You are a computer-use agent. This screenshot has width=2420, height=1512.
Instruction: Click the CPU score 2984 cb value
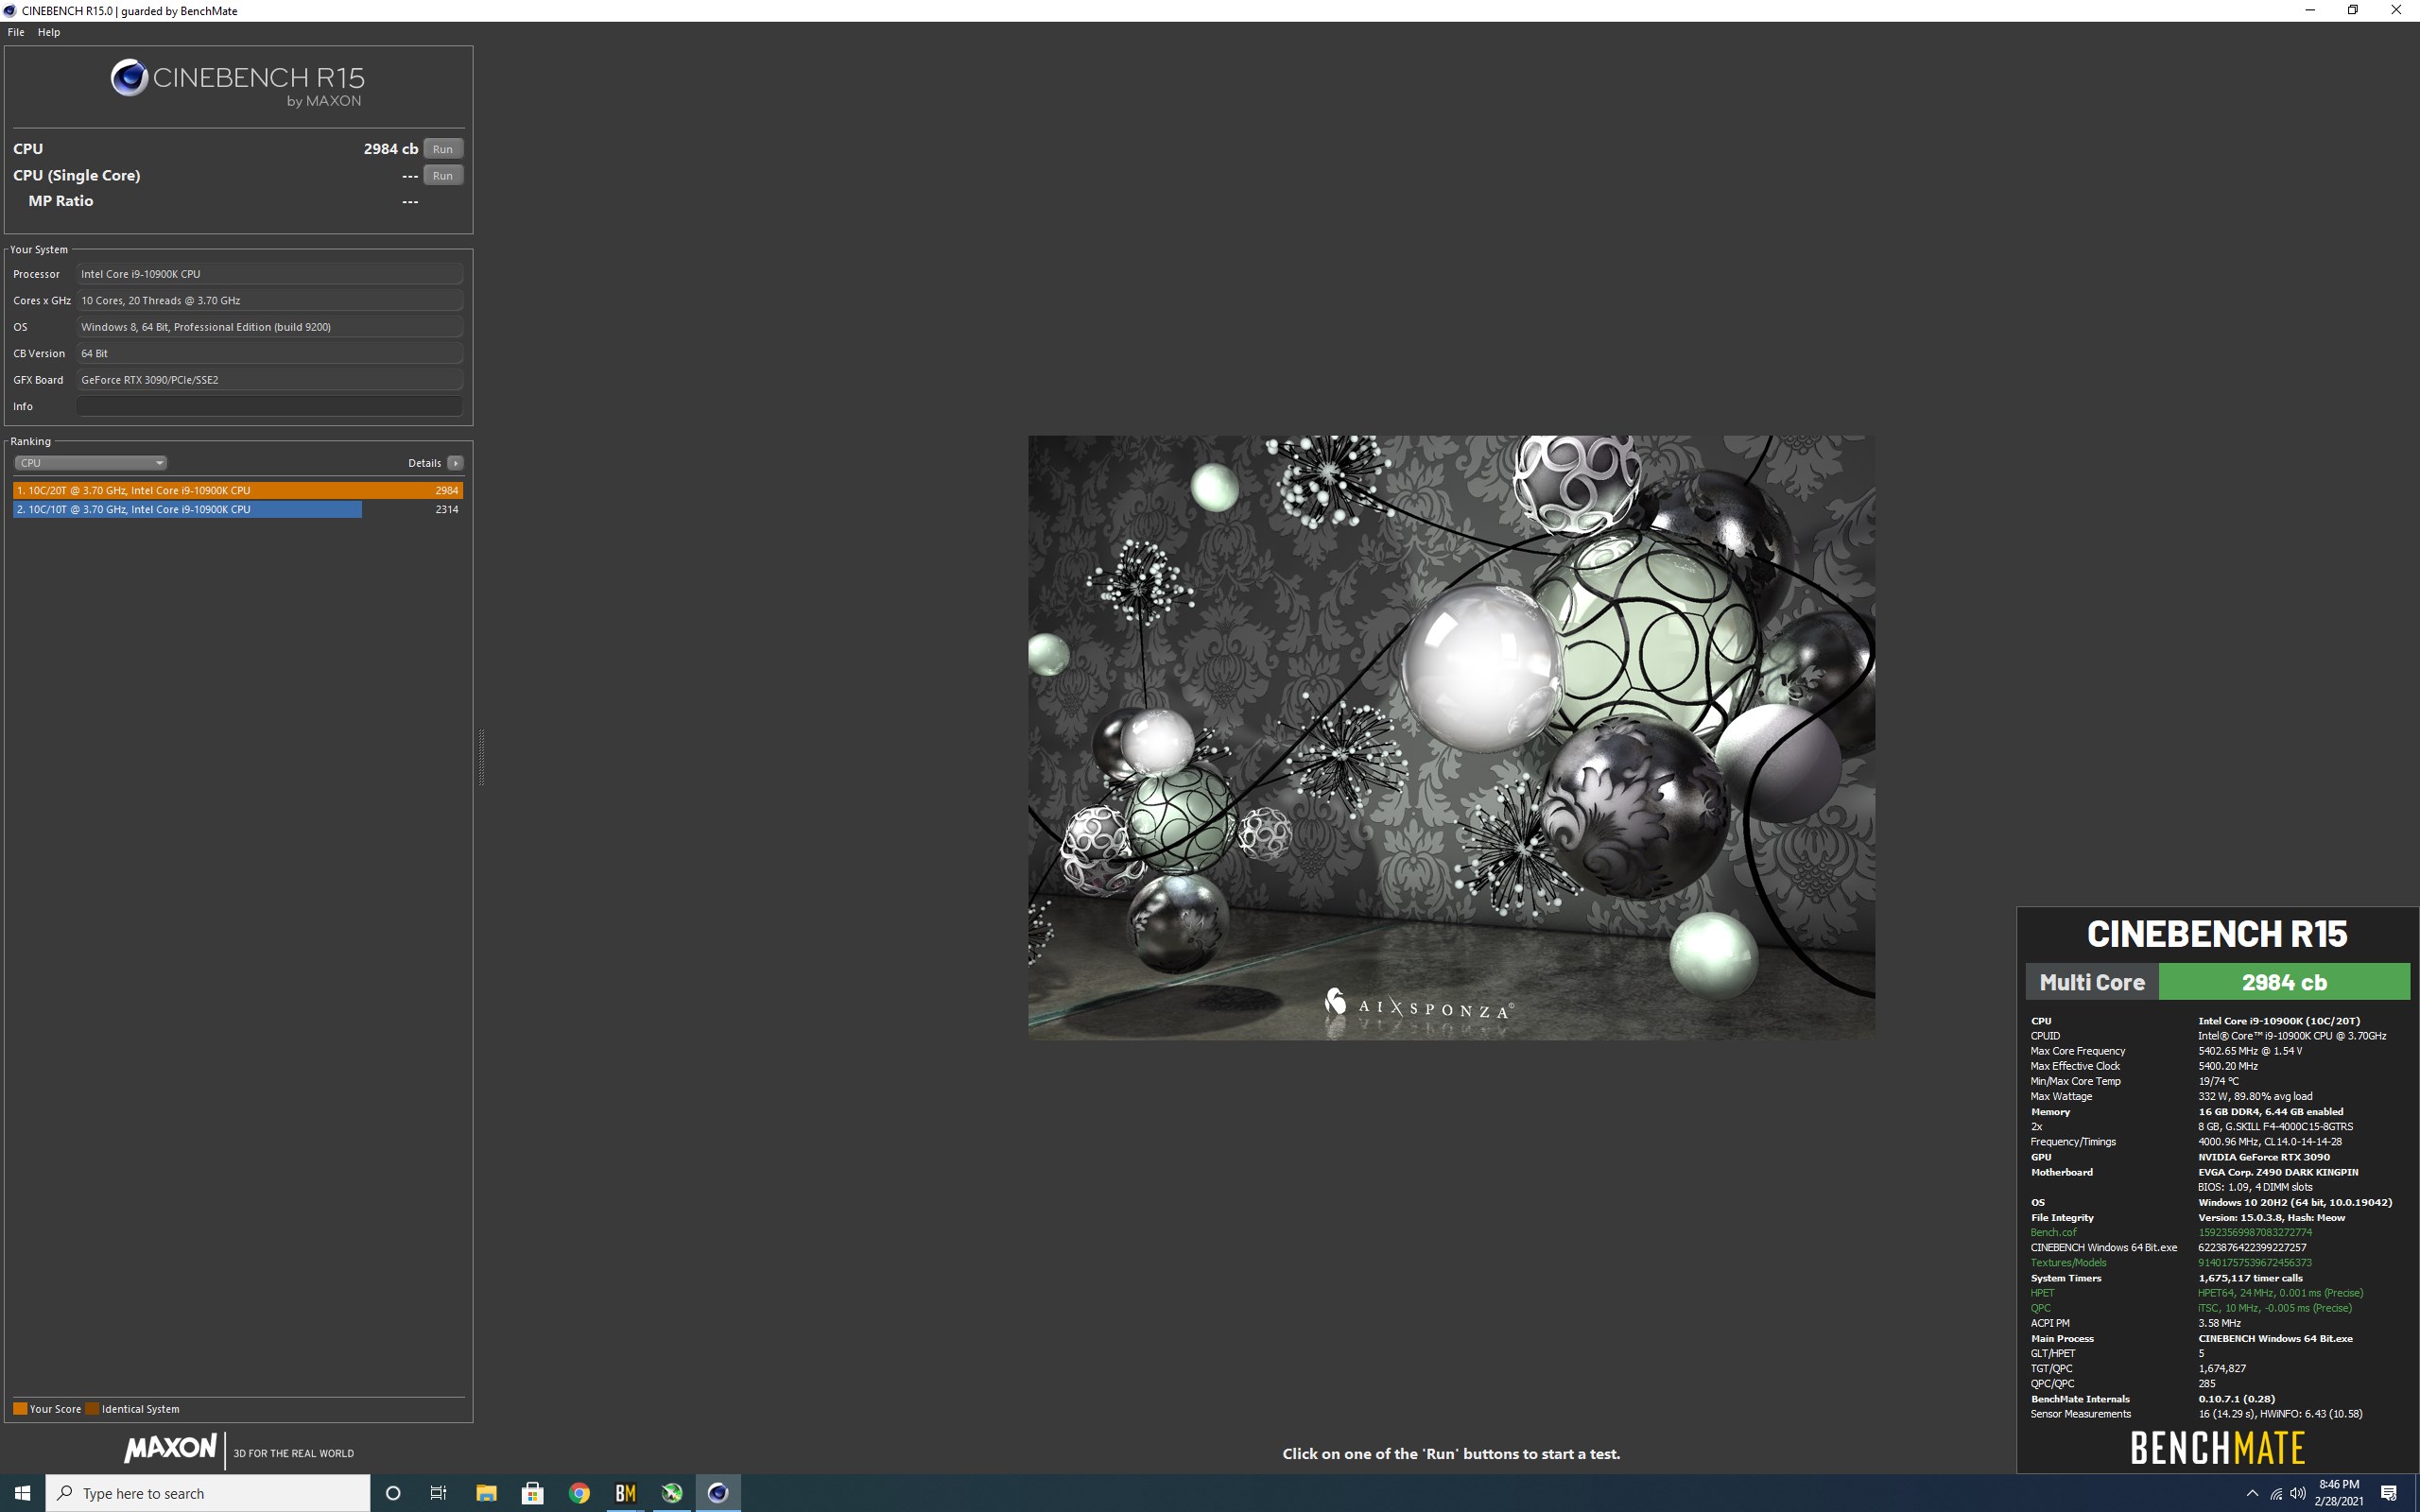[x=391, y=149]
